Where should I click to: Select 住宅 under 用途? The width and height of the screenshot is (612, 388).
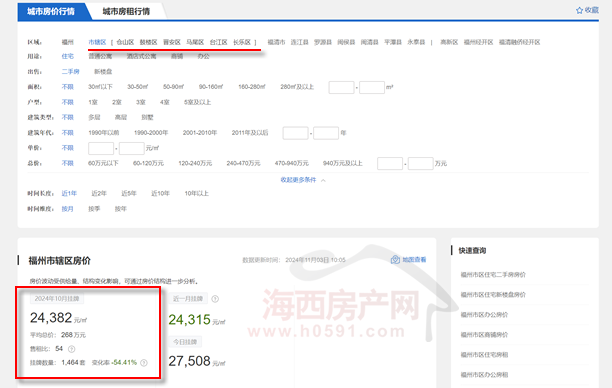point(68,56)
